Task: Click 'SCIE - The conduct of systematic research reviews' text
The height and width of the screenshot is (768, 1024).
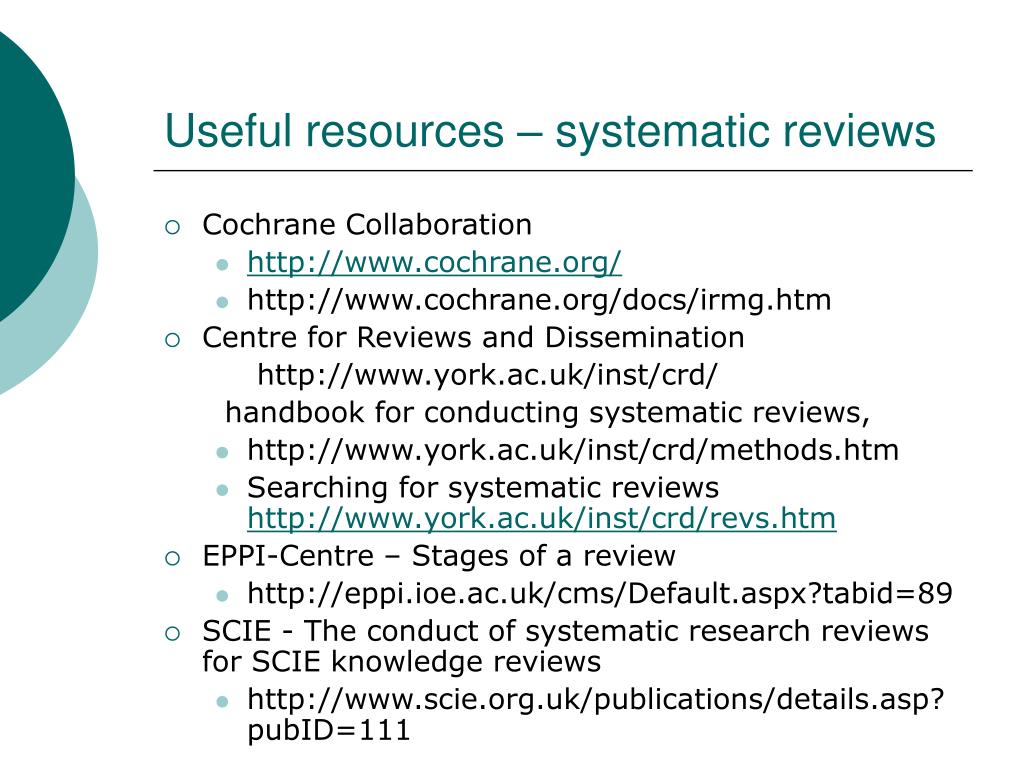Action: click(566, 632)
